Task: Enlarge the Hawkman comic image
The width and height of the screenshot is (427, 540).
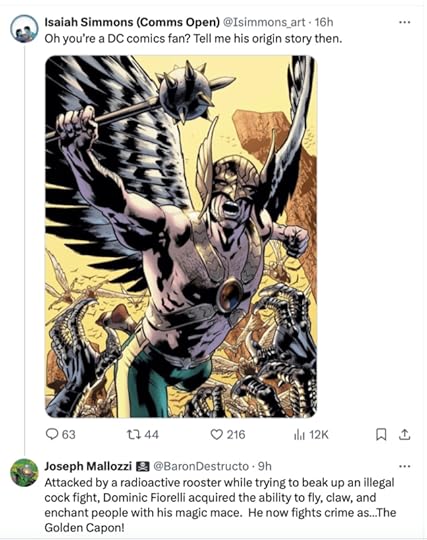Action: click(x=181, y=237)
